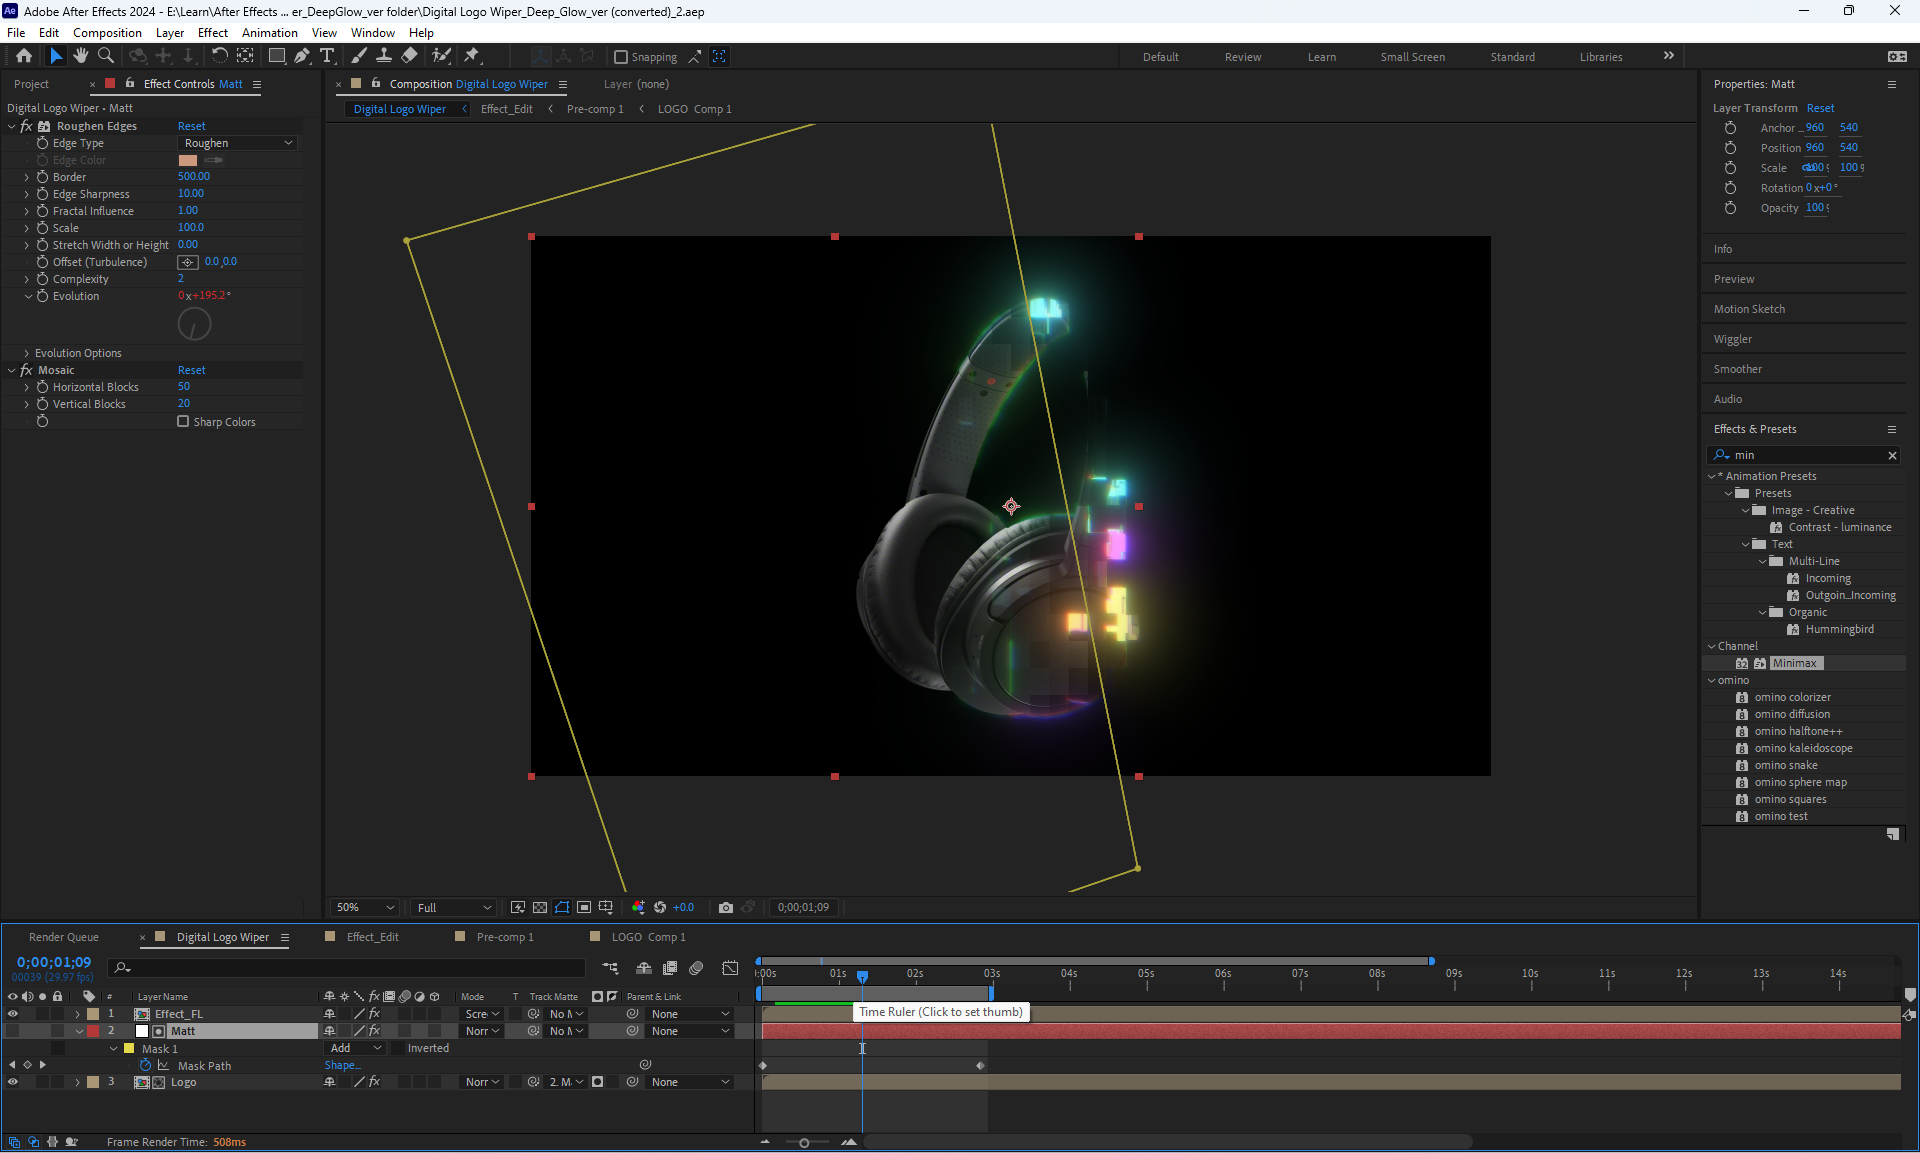The width and height of the screenshot is (1920, 1153).
Task: Select the Puppet Pin tool
Action: coord(472,56)
